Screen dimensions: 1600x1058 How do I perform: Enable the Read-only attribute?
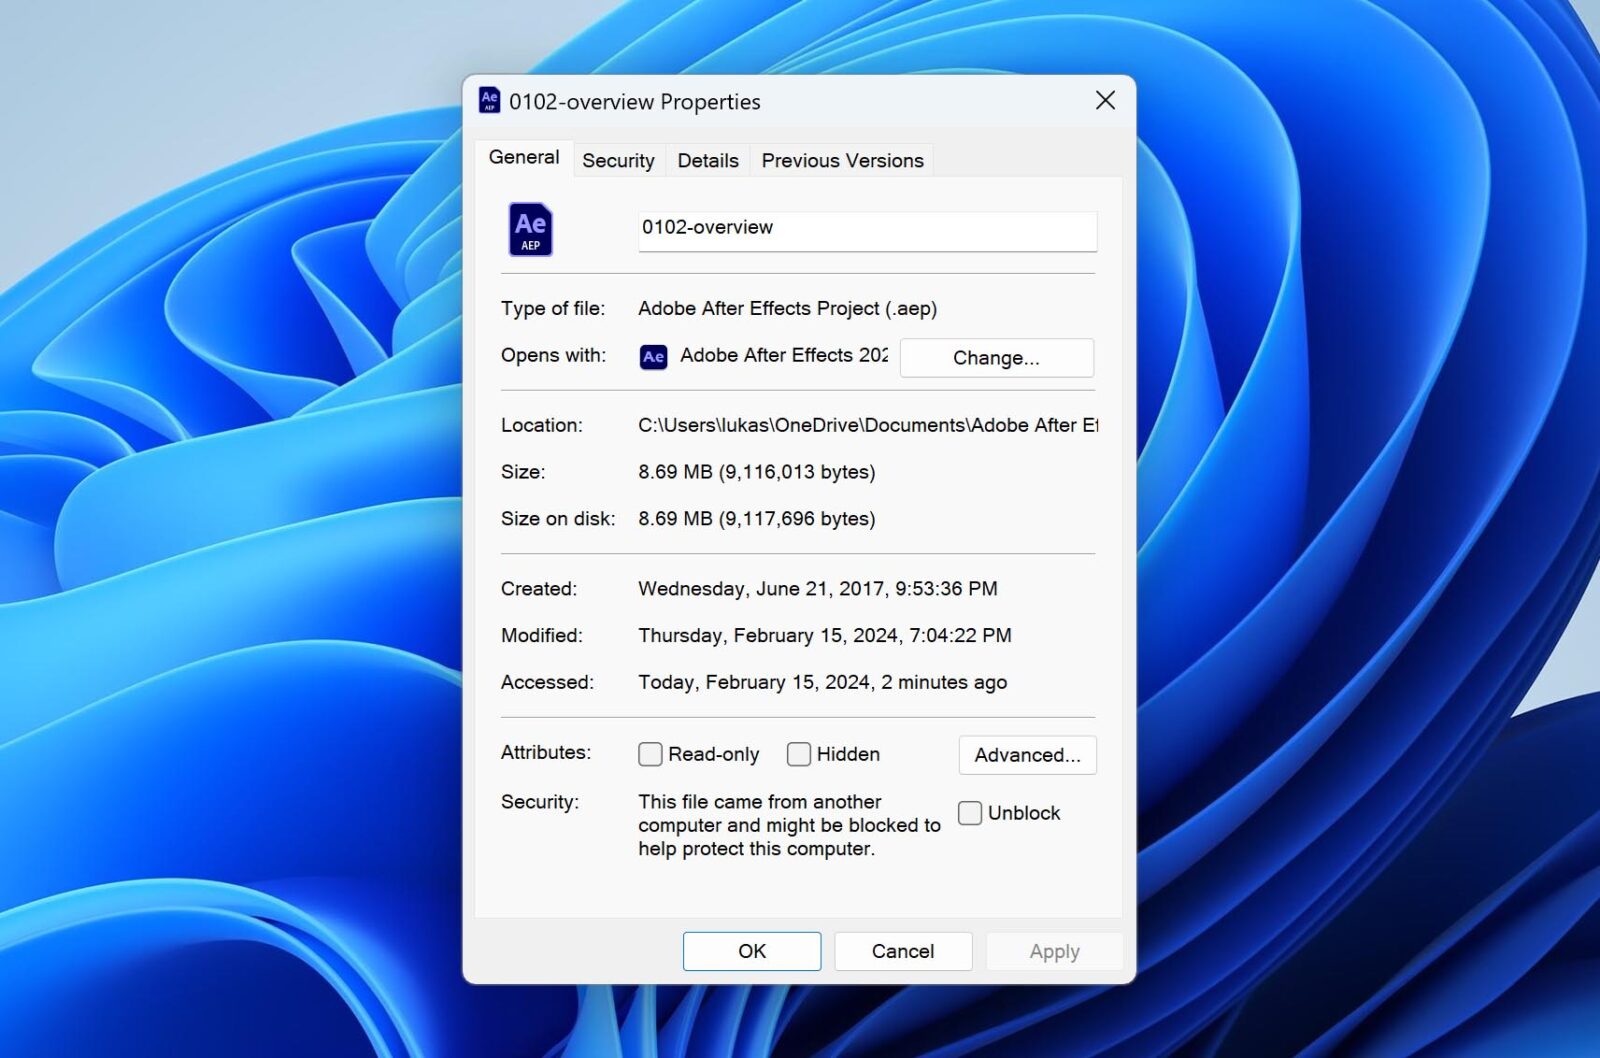[x=650, y=754]
